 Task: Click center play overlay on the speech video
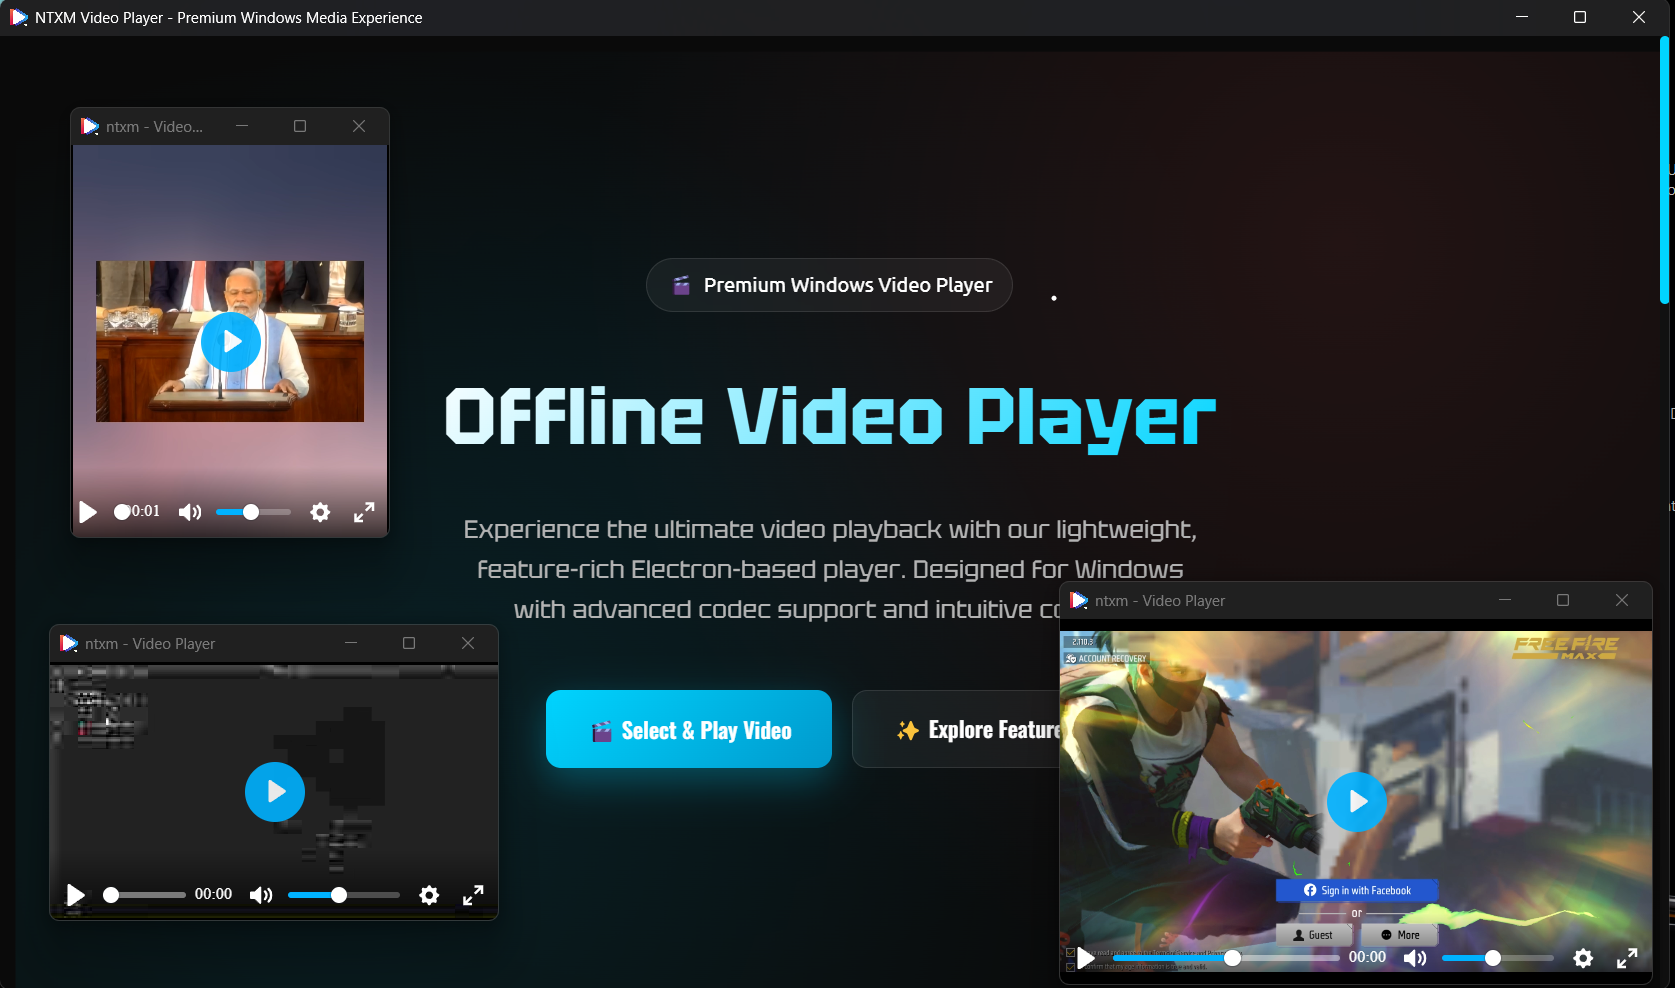(231, 342)
